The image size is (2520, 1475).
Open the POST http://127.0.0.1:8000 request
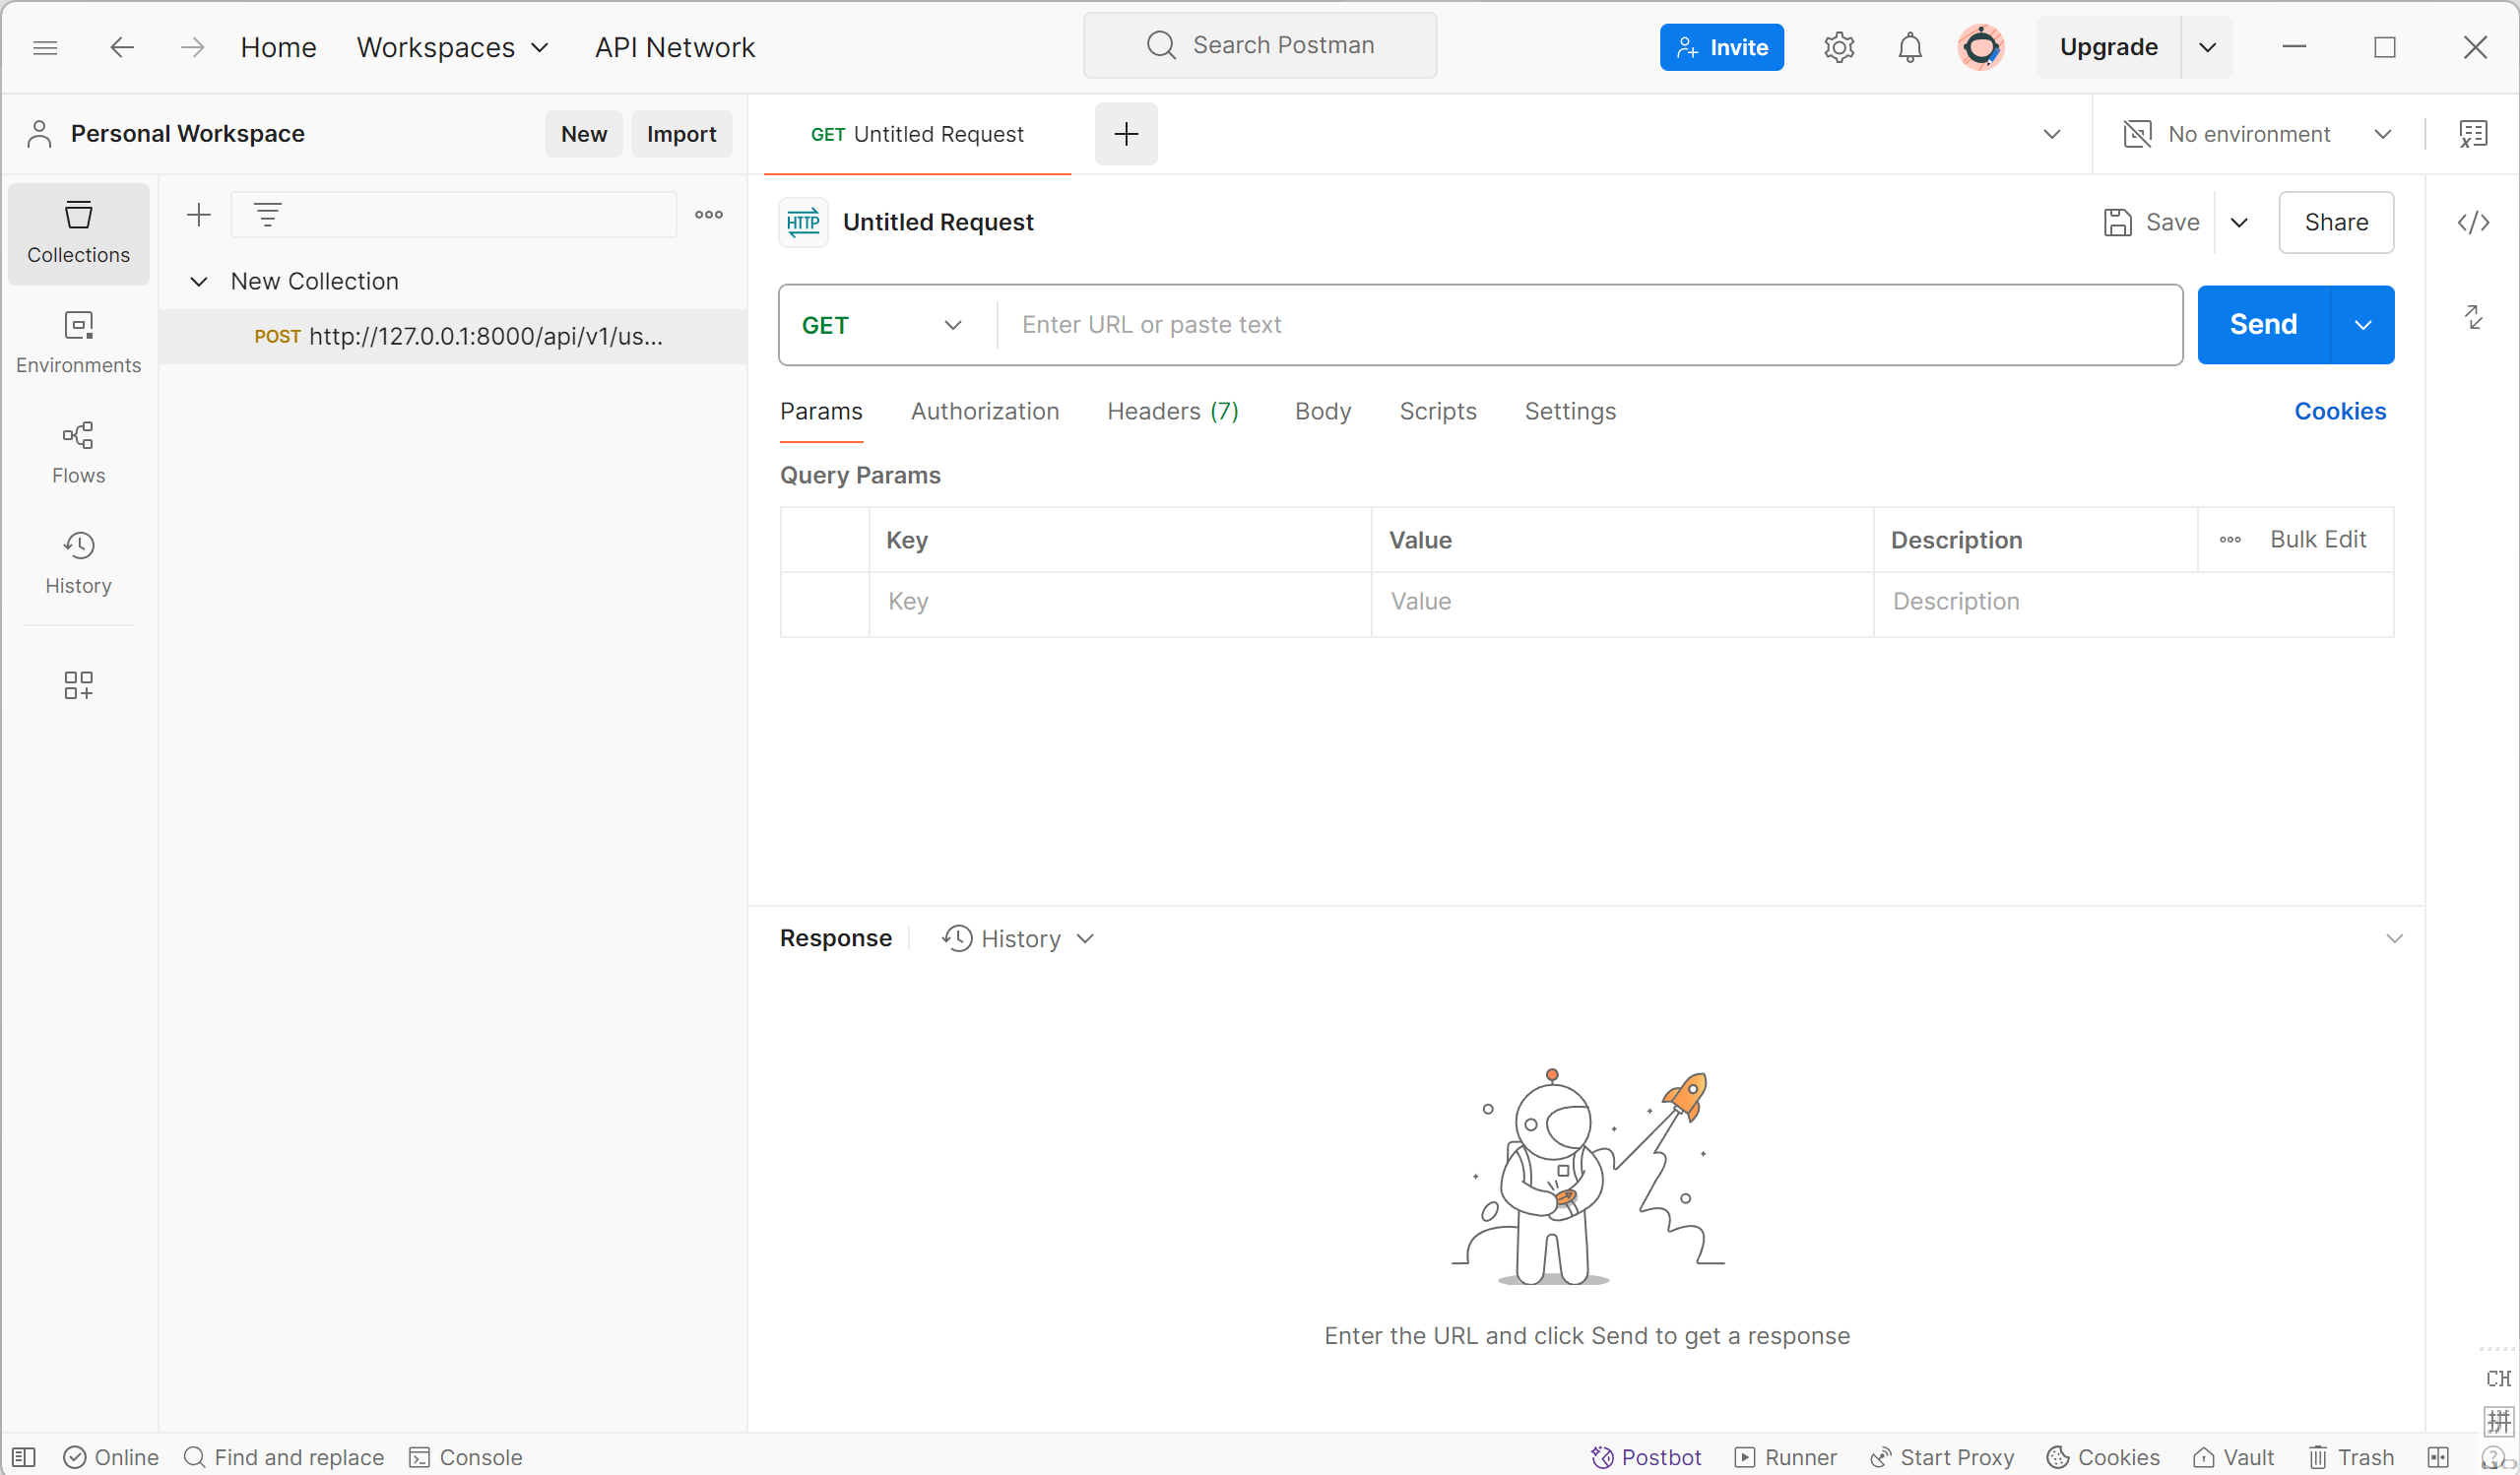[x=453, y=336]
